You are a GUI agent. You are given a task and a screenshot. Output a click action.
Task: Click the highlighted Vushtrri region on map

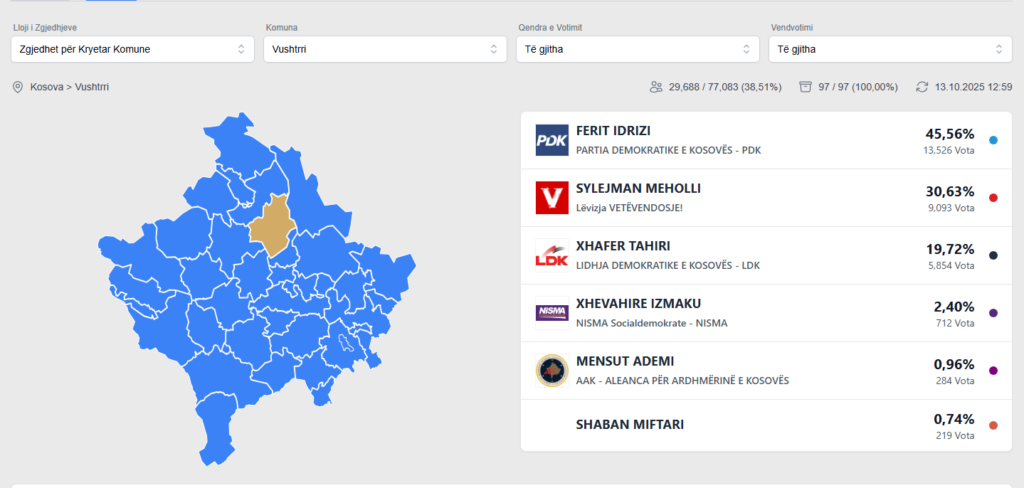click(270, 227)
